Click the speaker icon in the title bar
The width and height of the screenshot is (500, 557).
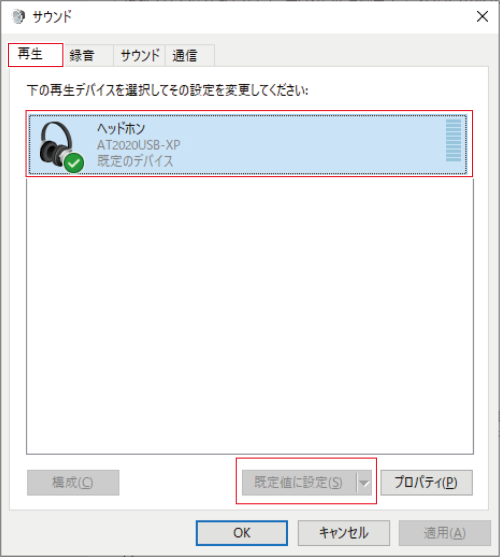click(18, 16)
